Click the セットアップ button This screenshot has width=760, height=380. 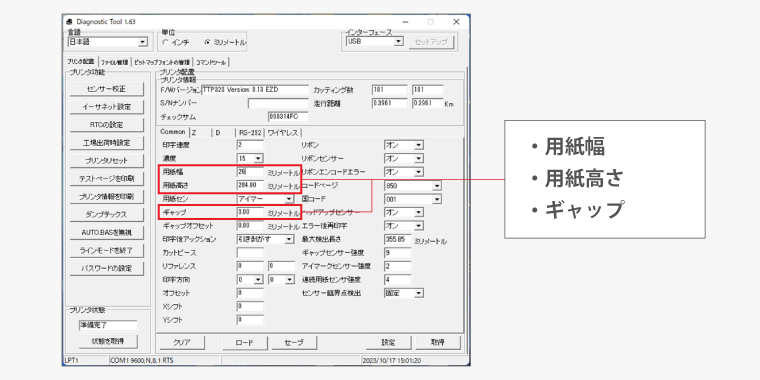tap(431, 42)
